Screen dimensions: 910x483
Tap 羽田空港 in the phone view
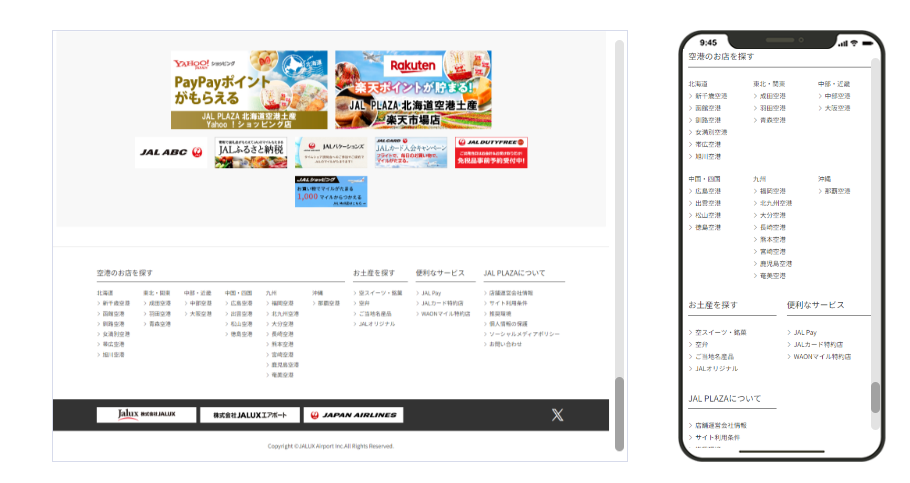[772, 108]
